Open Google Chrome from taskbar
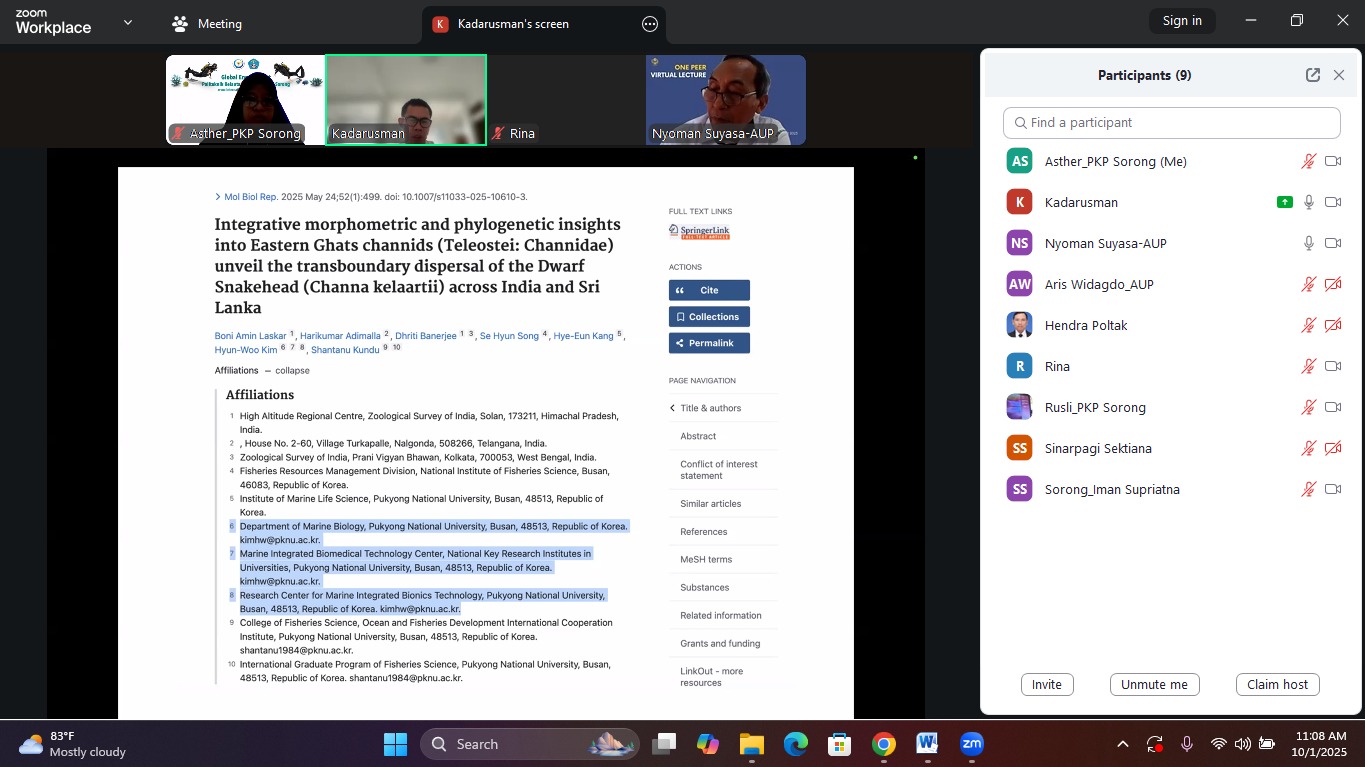This screenshot has width=1365, height=767. coord(883,744)
